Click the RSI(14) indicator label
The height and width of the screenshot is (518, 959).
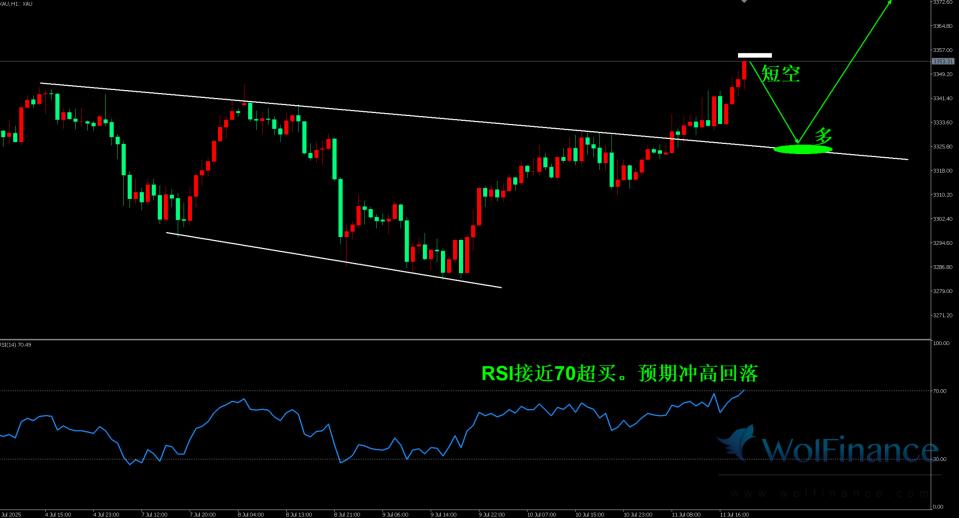16,345
